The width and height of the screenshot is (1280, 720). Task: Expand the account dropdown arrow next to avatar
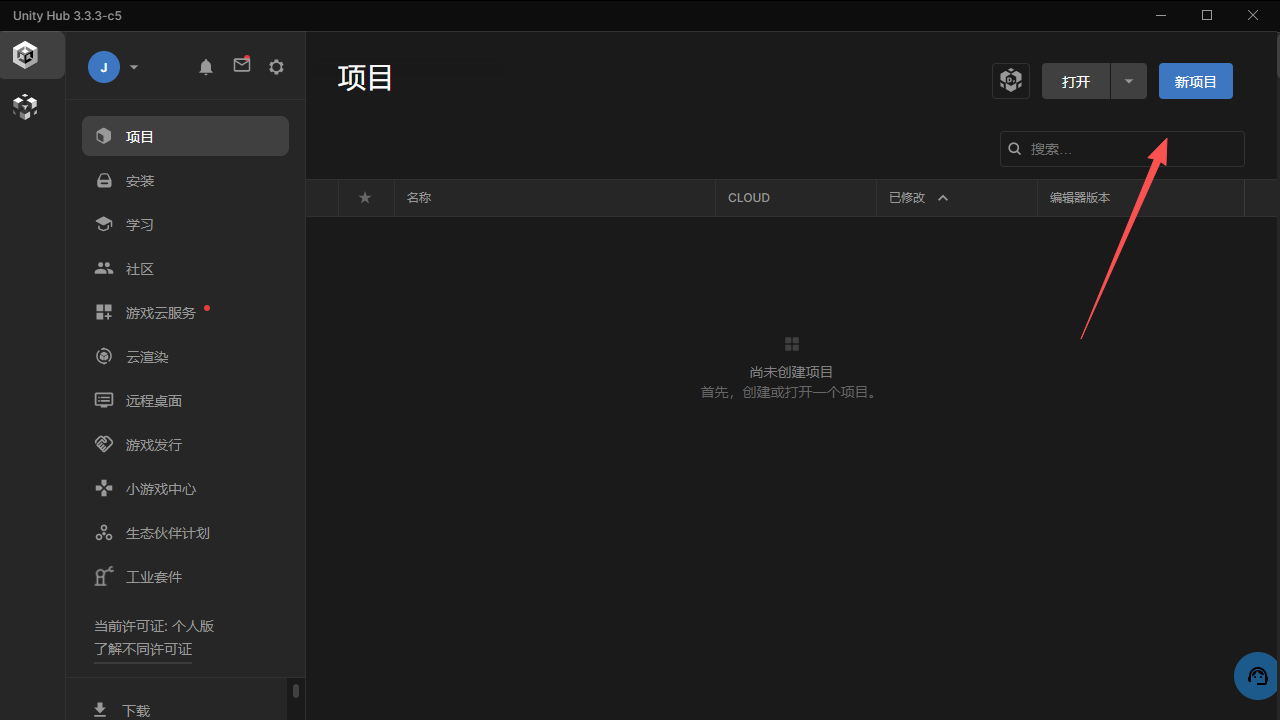(134, 67)
